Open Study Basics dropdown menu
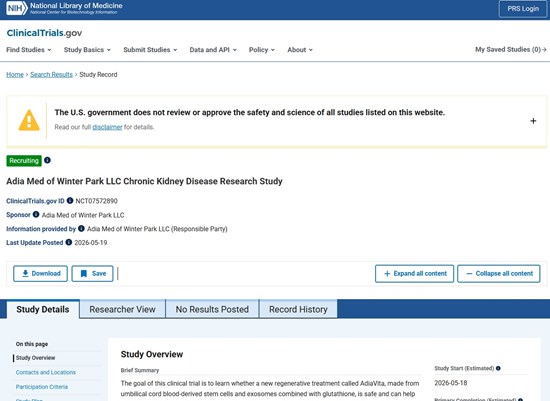Image resolution: width=550 pixels, height=401 pixels. point(87,50)
